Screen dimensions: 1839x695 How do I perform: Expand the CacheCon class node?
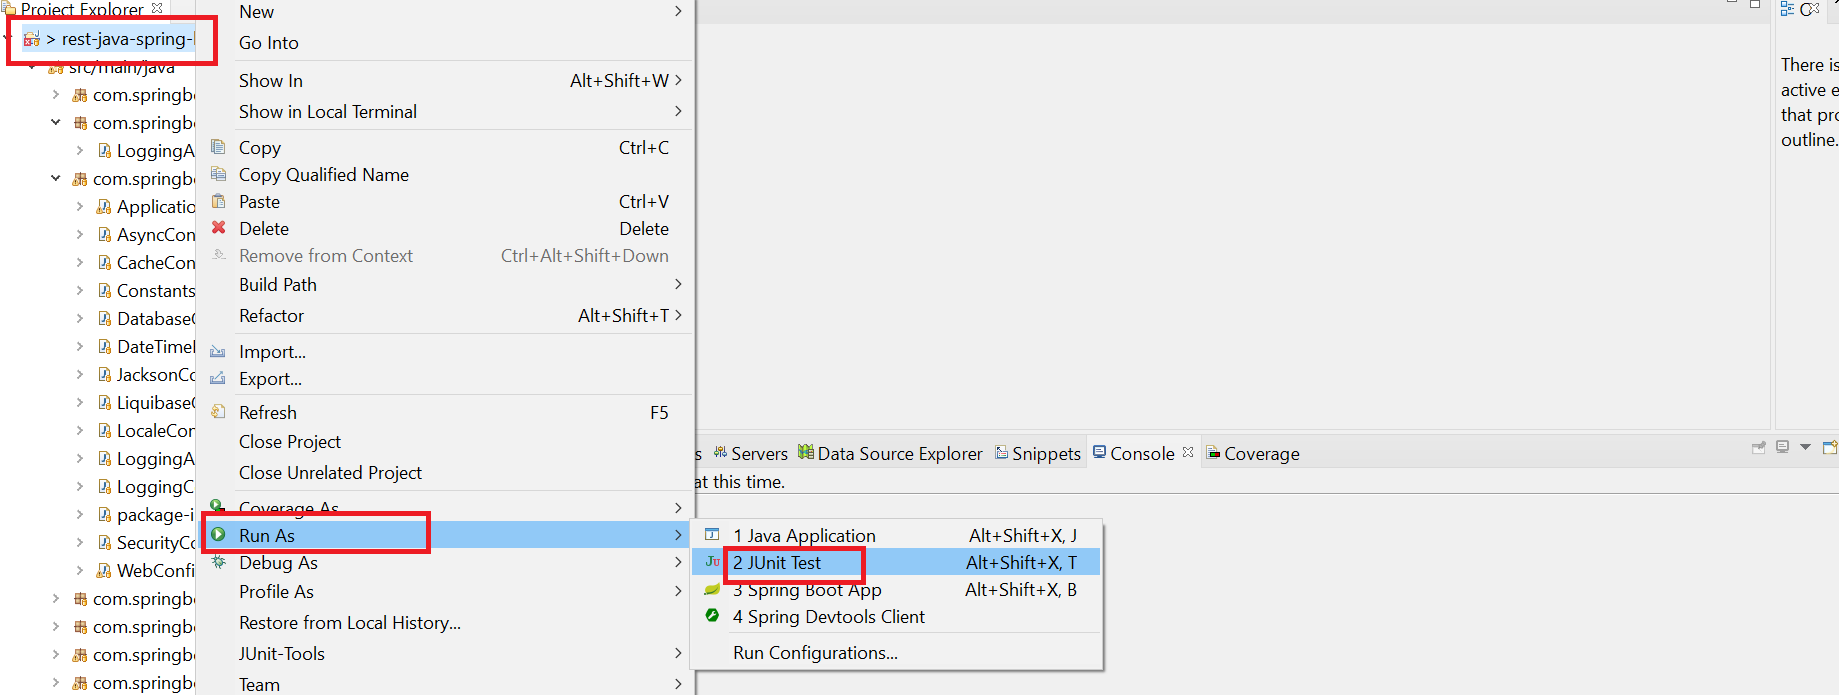[x=81, y=262]
